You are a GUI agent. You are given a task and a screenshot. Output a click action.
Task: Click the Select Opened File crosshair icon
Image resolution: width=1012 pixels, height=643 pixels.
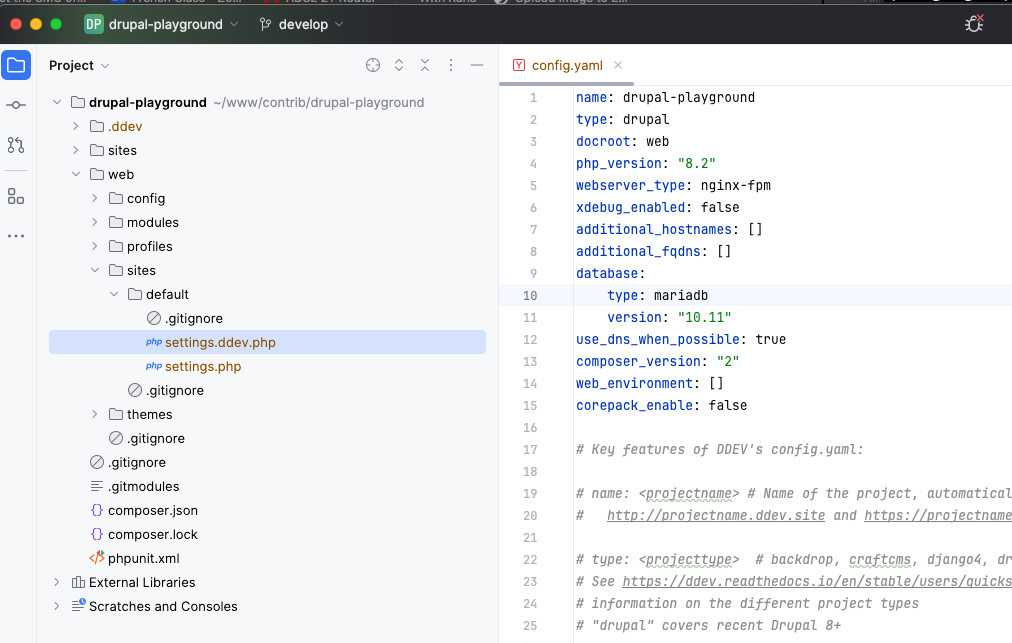click(373, 65)
